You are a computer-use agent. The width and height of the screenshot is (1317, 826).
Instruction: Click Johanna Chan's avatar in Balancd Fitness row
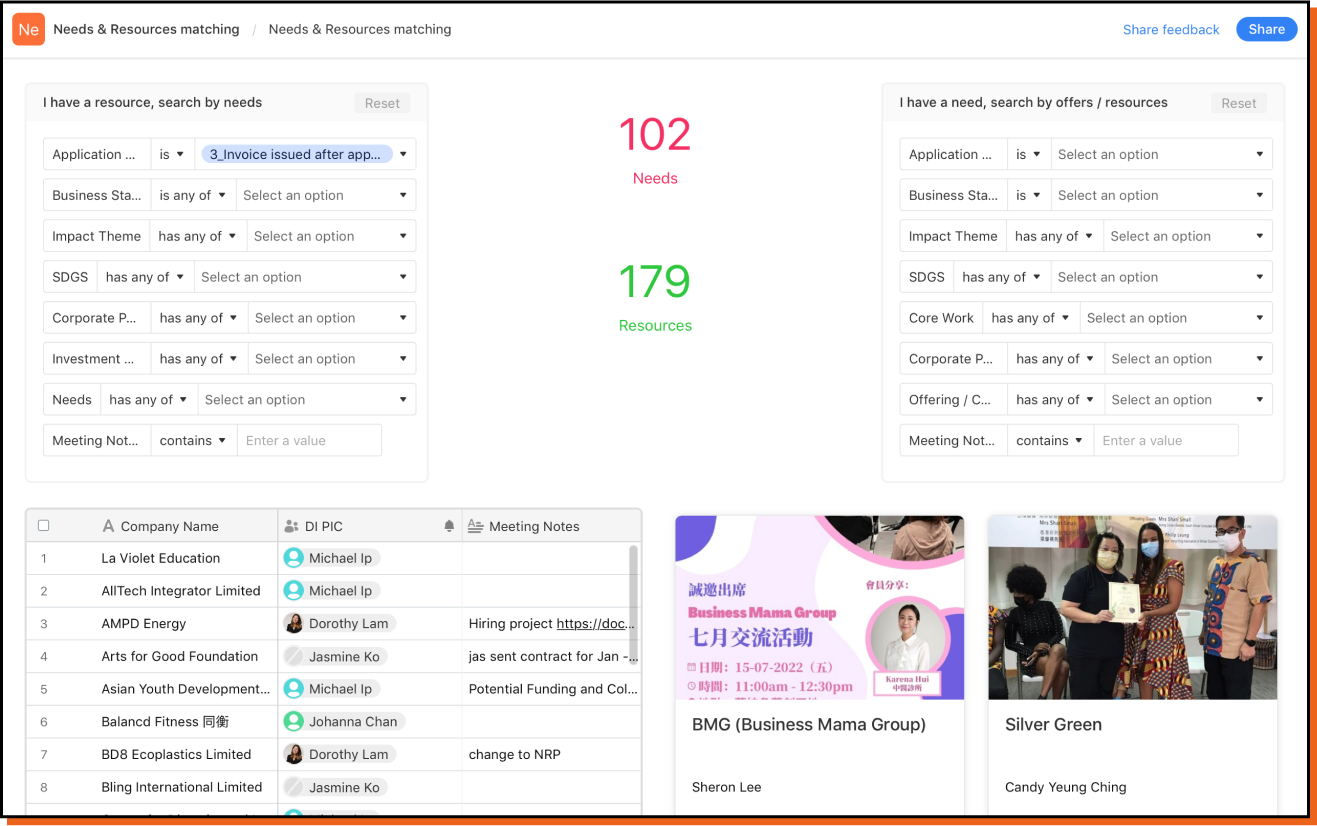293,721
